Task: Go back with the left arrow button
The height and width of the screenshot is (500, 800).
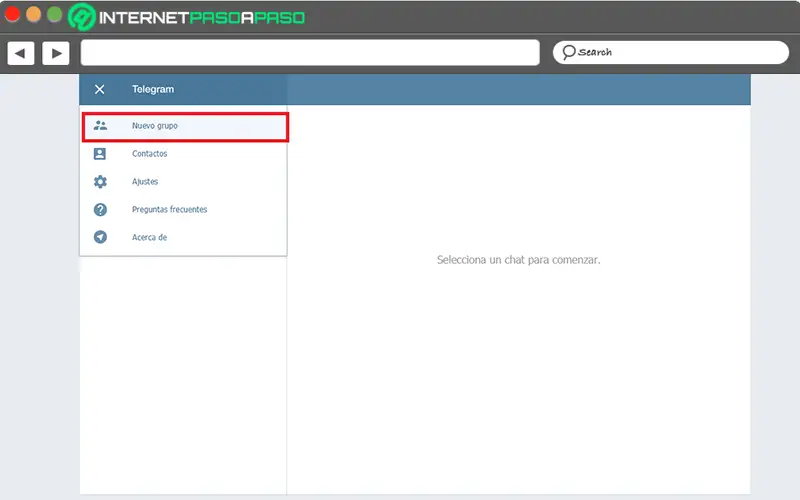Action: (x=20, y=53)
